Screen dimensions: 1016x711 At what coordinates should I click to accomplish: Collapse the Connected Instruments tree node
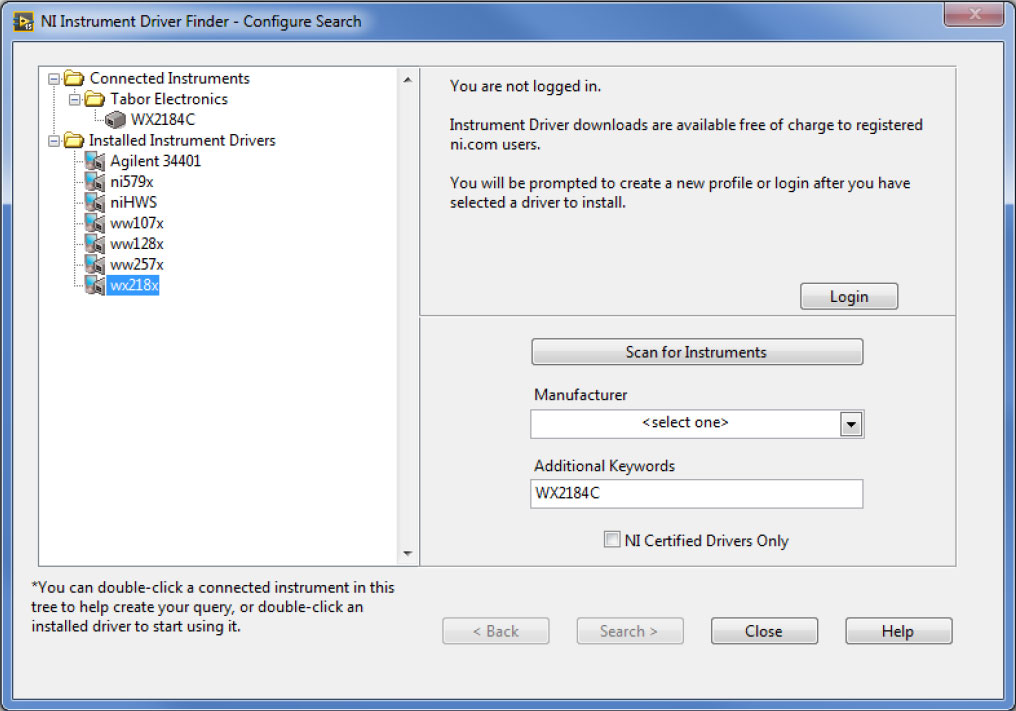53,78
